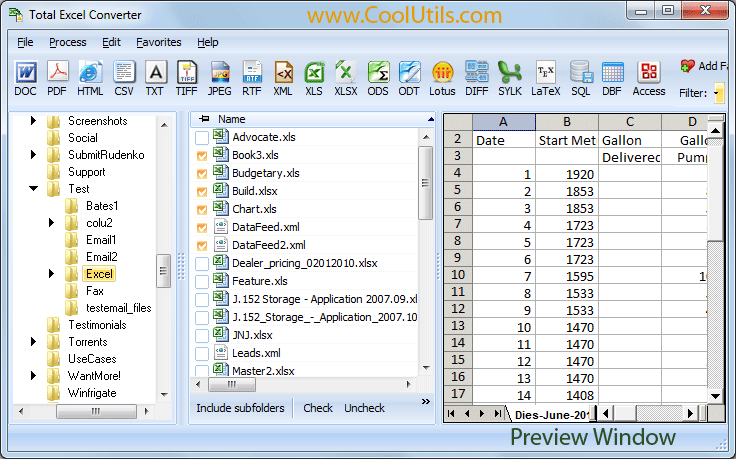Click the file list horizontal scrollbar thumb

[232, 384]
